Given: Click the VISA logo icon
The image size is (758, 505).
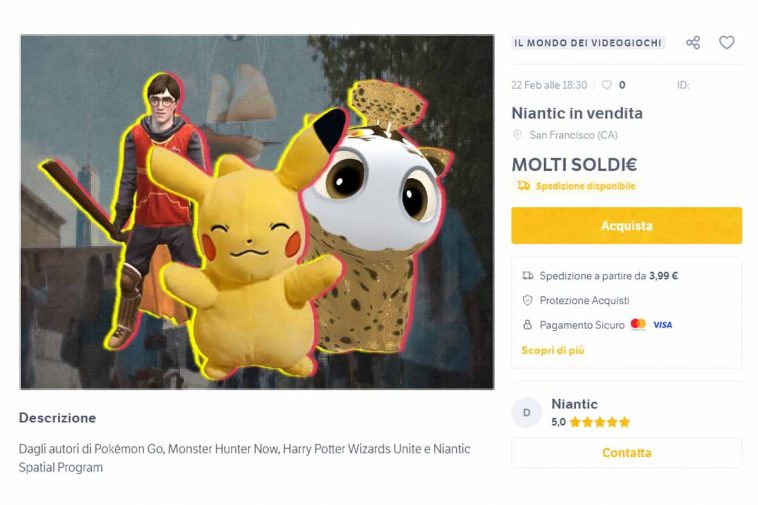Looking at the screenshot, I should click(662, 325).
